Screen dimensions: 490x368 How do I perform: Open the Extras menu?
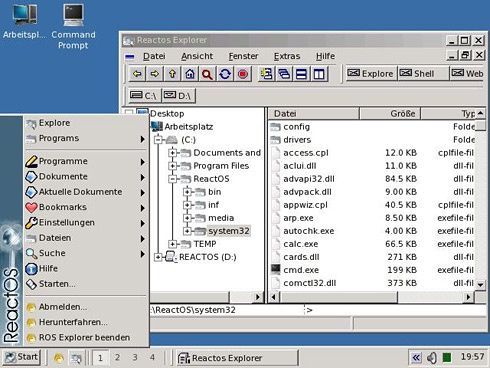click(x=287, y=56)
